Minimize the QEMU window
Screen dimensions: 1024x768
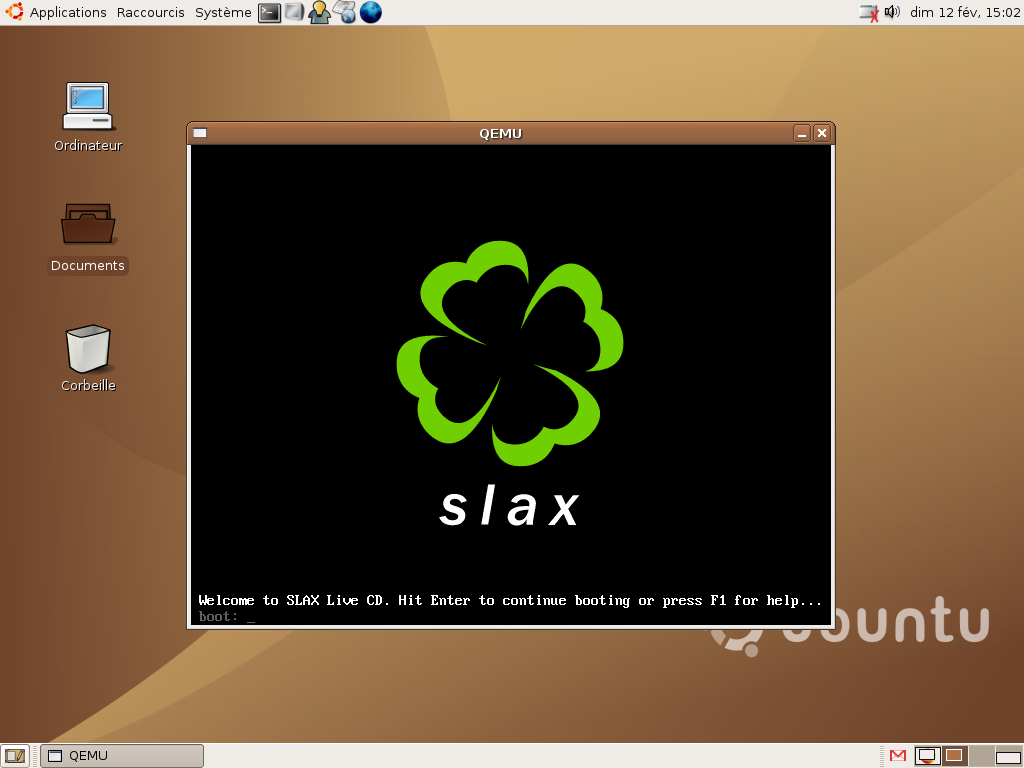coord(802,133)
